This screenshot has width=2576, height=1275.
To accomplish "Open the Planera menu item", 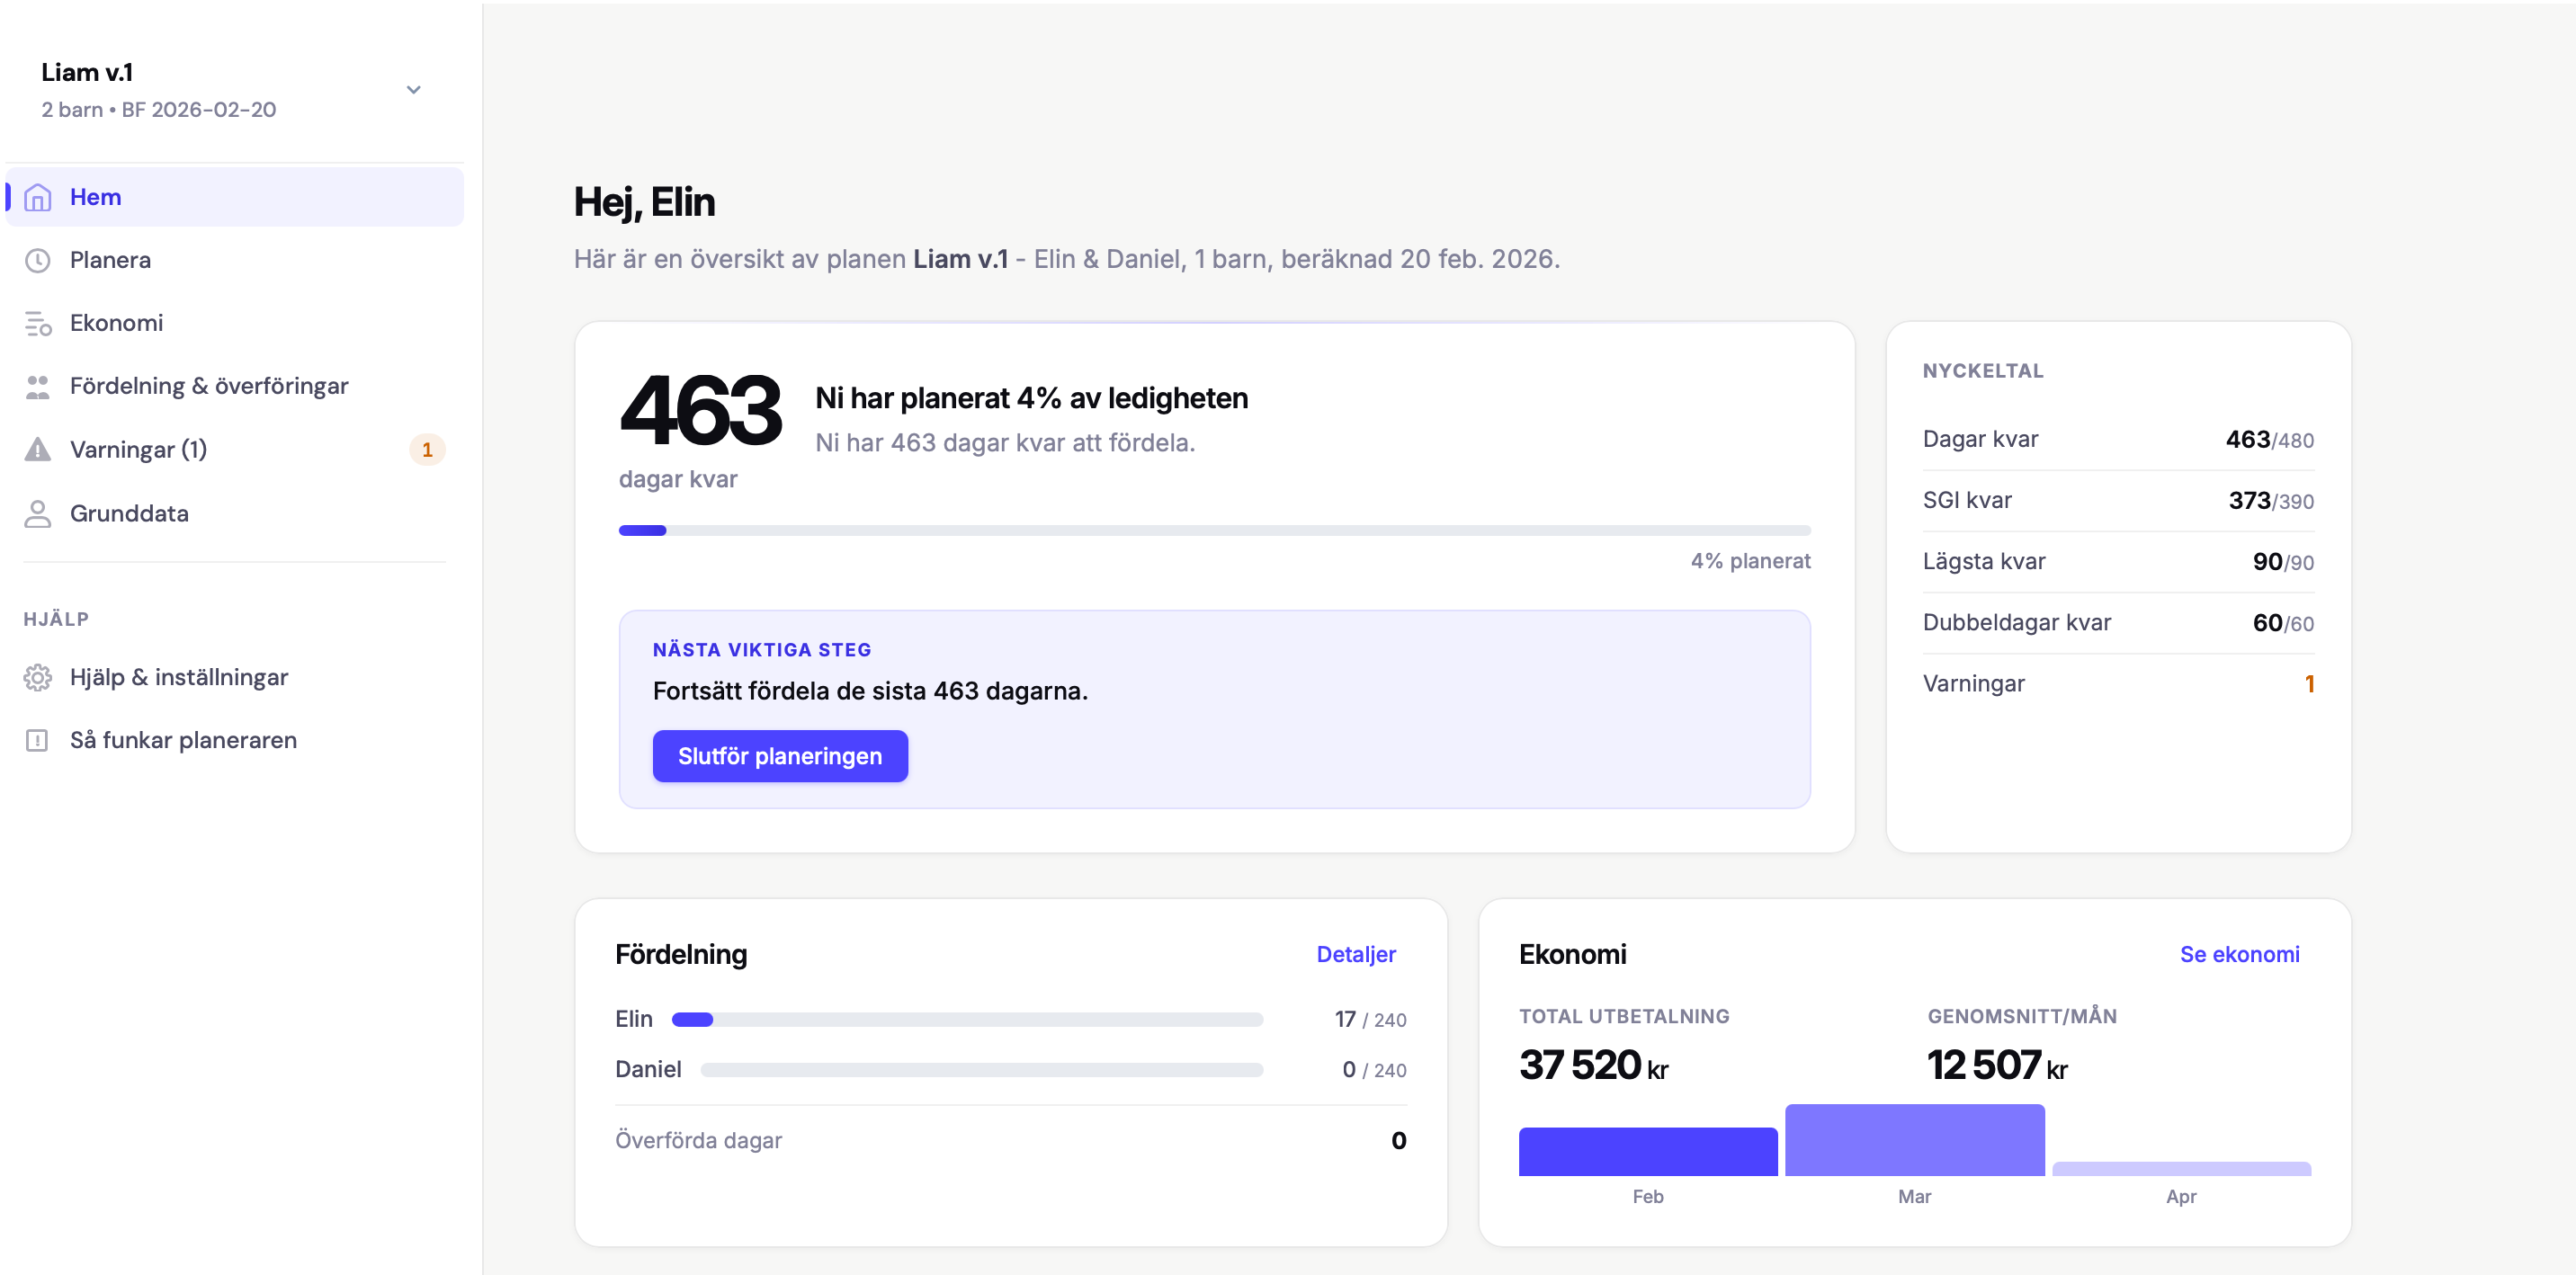I will [x=111, y=260].
